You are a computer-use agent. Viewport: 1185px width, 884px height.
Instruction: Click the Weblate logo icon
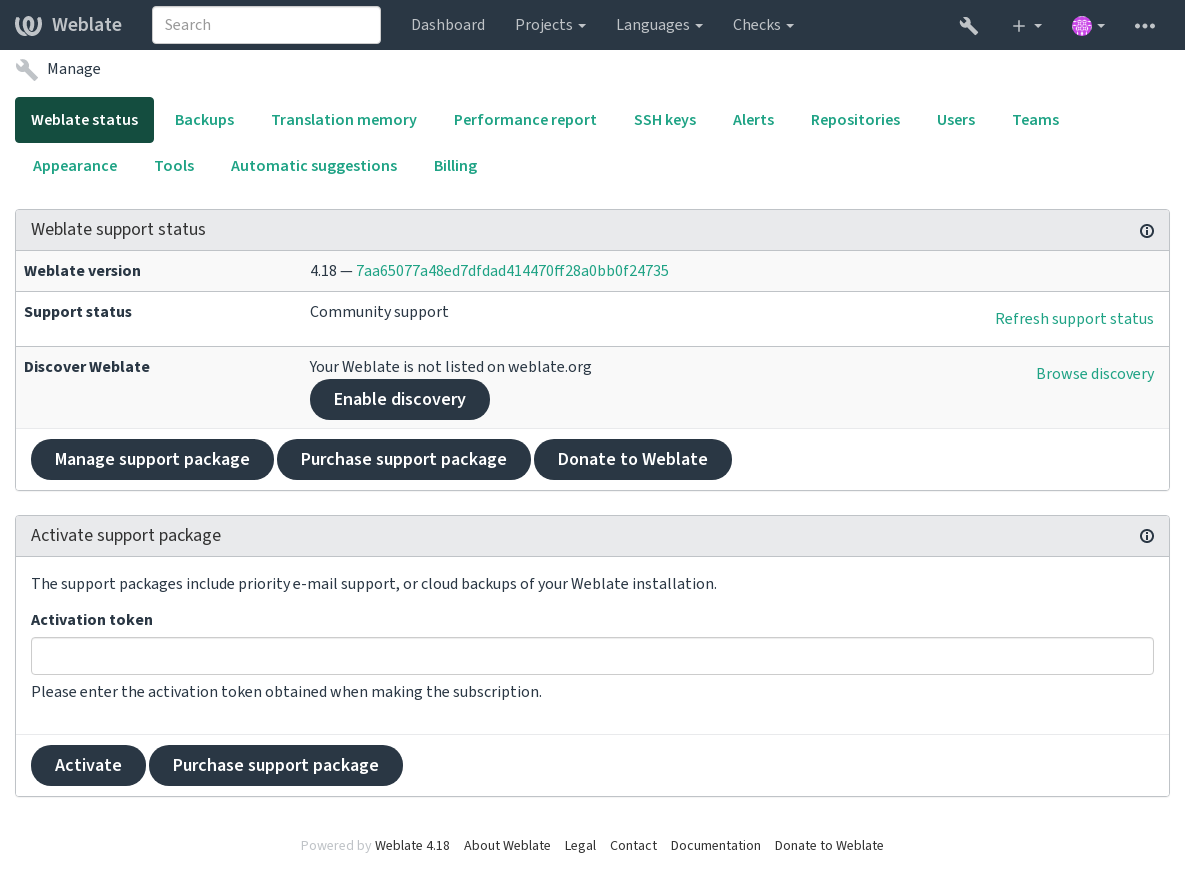pos(29,25)
